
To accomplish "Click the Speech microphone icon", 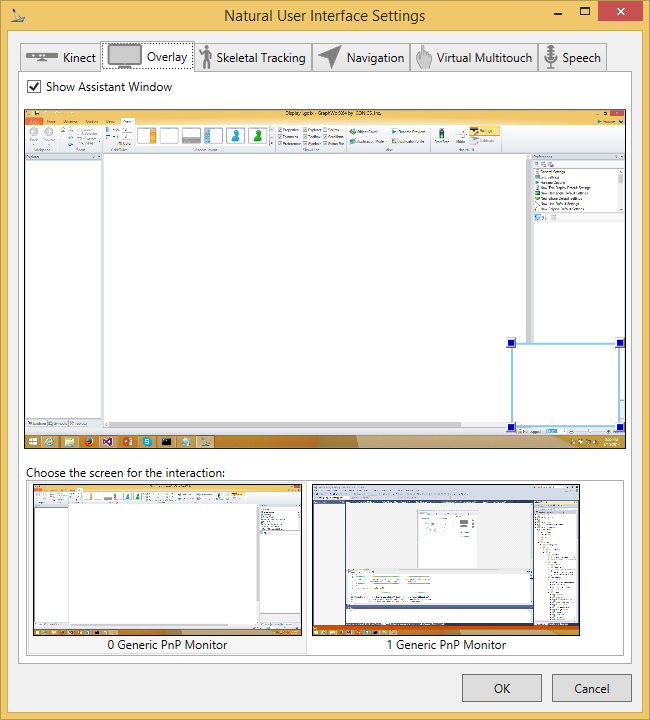I will pos(549,57).
